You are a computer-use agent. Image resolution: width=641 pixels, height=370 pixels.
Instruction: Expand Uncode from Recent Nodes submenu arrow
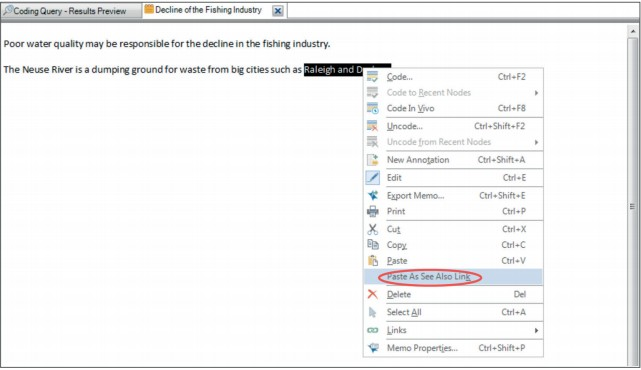tap(536, 142)
